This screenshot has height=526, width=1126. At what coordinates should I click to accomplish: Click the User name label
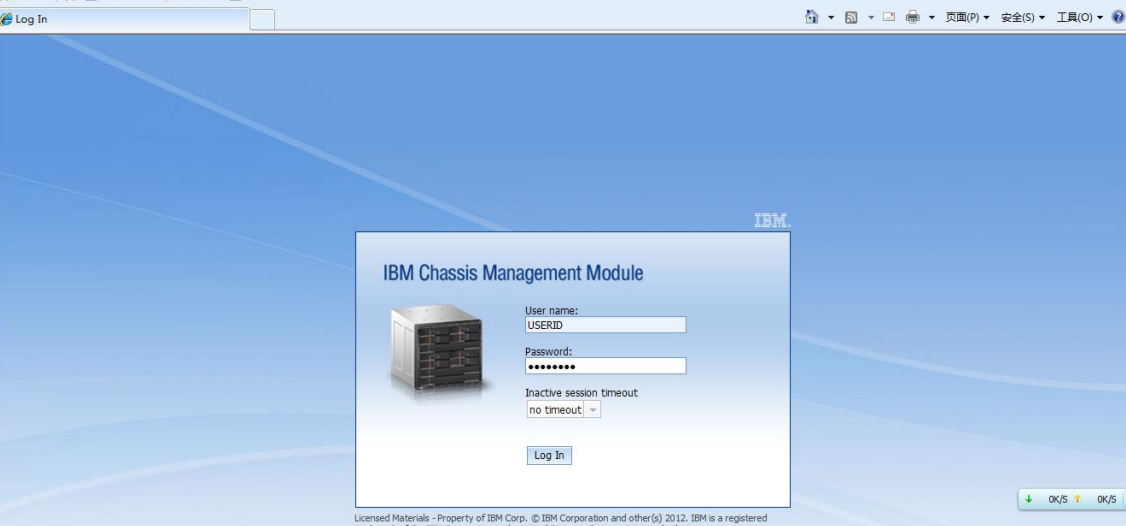click(x=552, y=310)
